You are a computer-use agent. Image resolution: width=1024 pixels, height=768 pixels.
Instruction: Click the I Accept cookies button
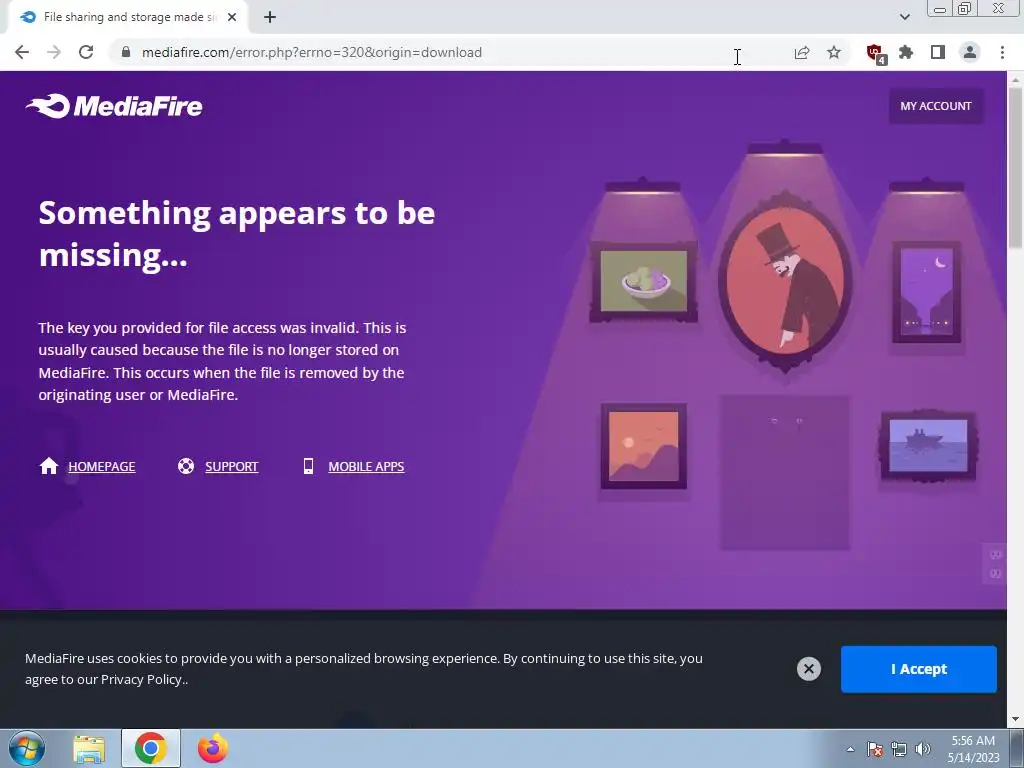[x=918, y=669]
